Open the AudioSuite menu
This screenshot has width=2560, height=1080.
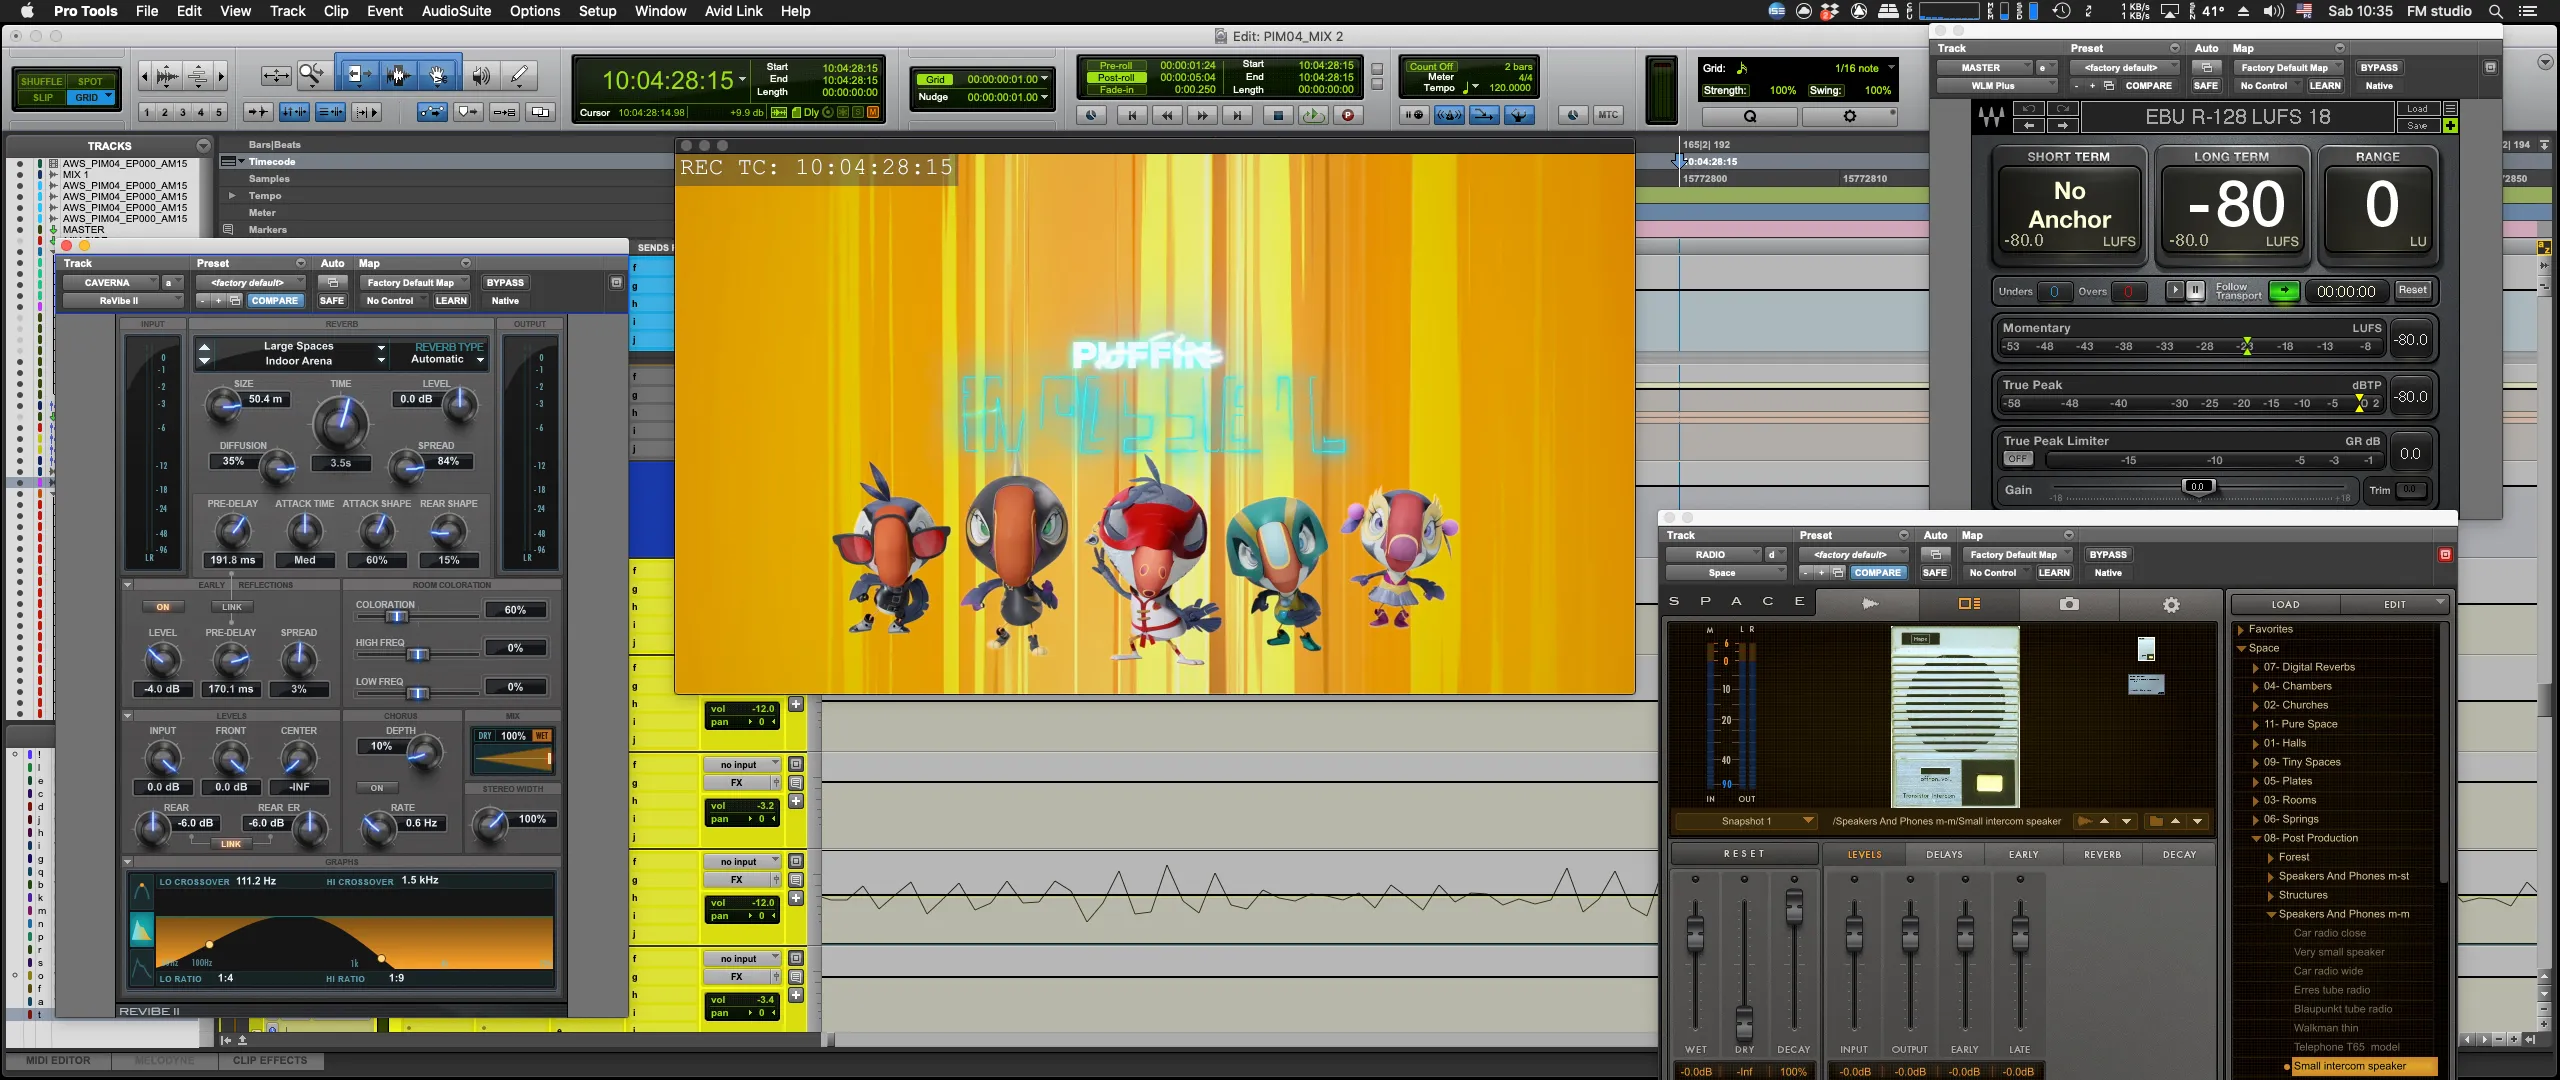[456, 11]
